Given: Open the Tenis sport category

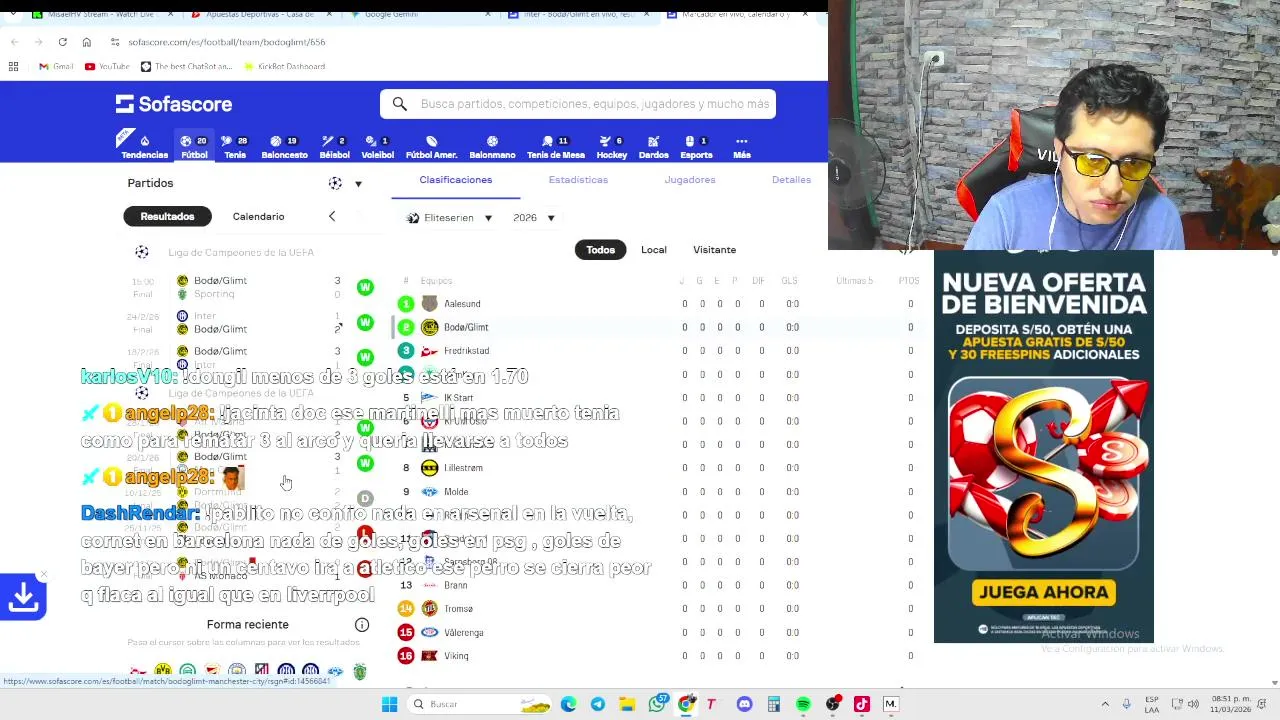Looking at the screenshot, I should tap(235, 147).
